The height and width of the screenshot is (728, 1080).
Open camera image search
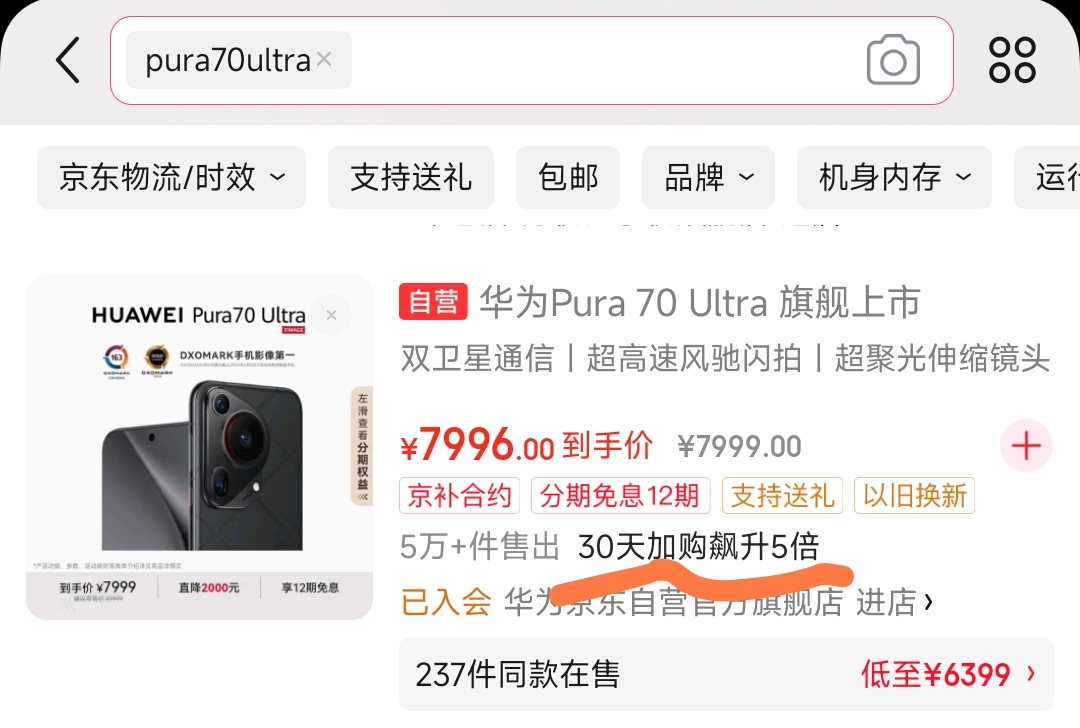893,61
